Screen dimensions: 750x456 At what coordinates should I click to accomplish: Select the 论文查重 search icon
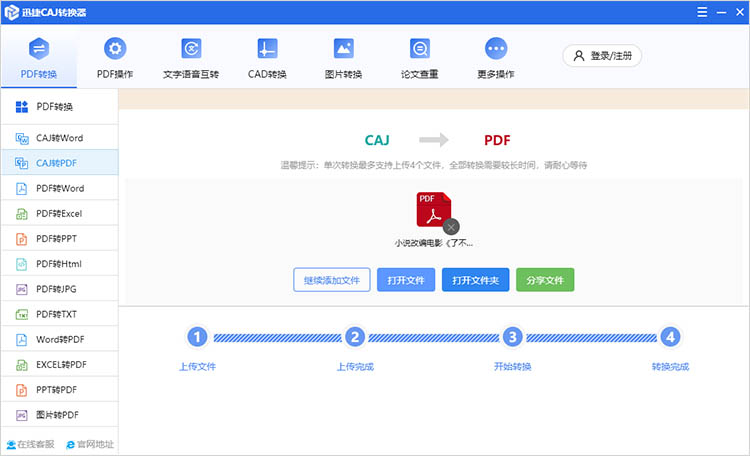pos(419,48)
